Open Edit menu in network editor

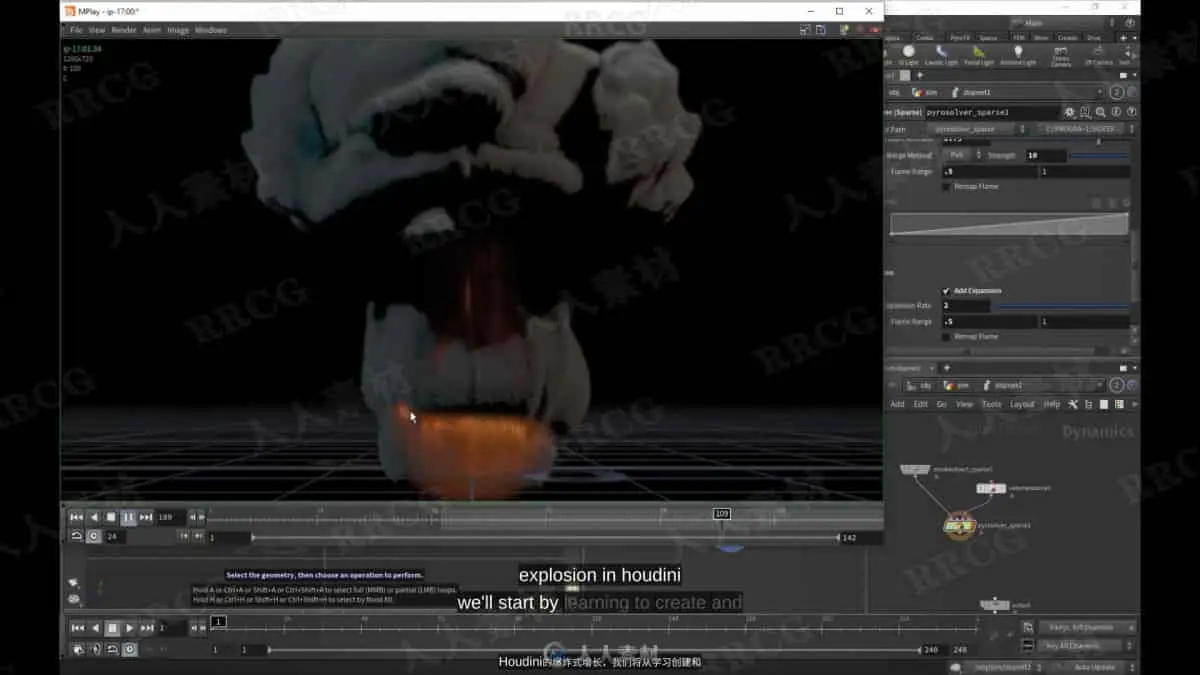pyautogui.click(x=920, y=404)
